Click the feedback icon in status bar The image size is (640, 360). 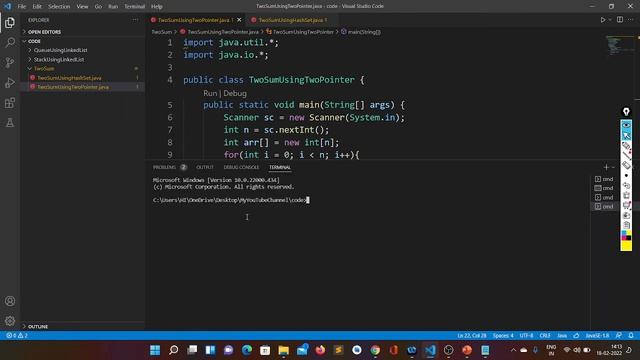(x=619, y=336)
